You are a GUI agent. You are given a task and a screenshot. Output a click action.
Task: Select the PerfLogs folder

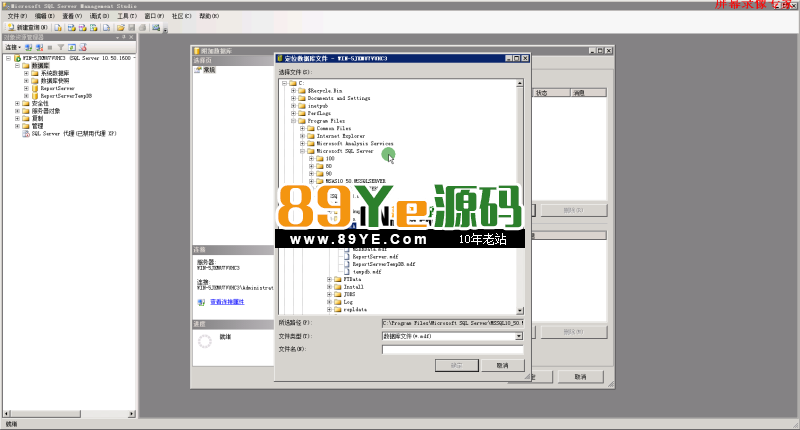319,113
